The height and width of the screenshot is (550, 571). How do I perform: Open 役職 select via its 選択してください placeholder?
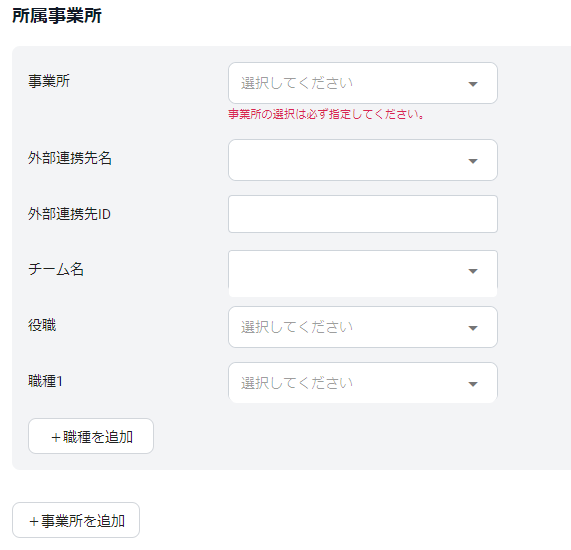296,327
